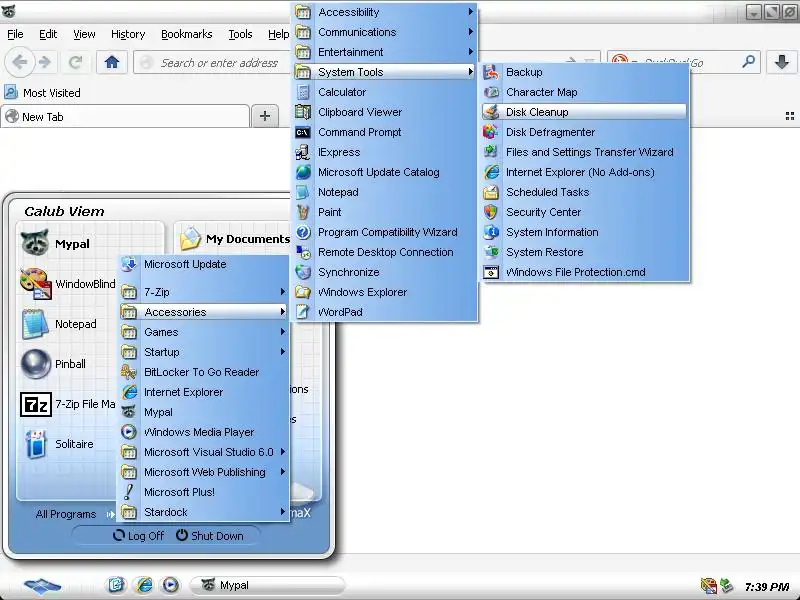Viewport: 800px width, 600px height.
Task: Expand the Games programs folder
Action: 204,332
